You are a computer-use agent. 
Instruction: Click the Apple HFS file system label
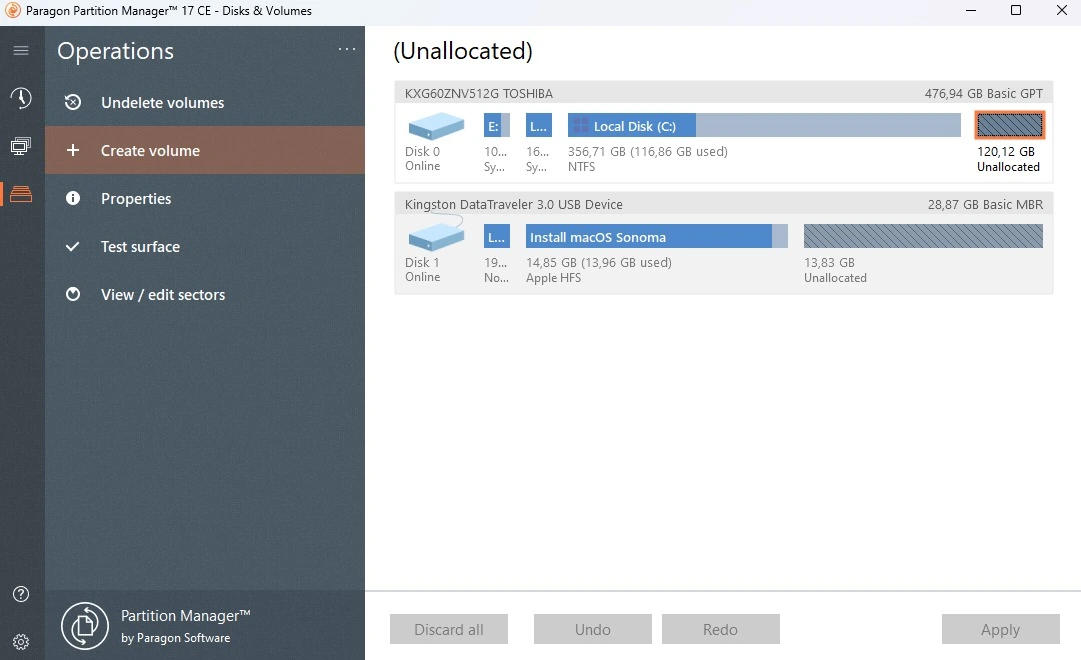click(553, 278)
